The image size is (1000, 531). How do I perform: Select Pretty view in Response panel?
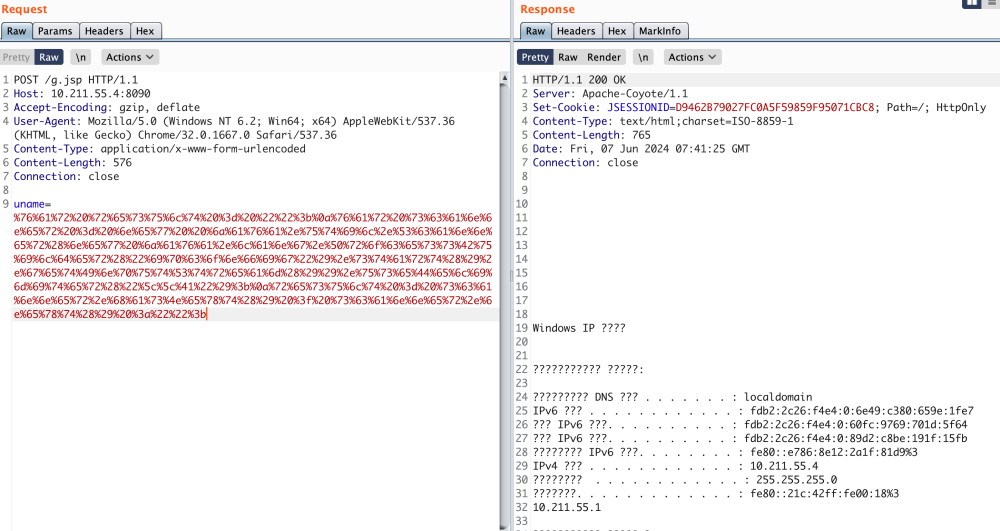tap(535, 57)
